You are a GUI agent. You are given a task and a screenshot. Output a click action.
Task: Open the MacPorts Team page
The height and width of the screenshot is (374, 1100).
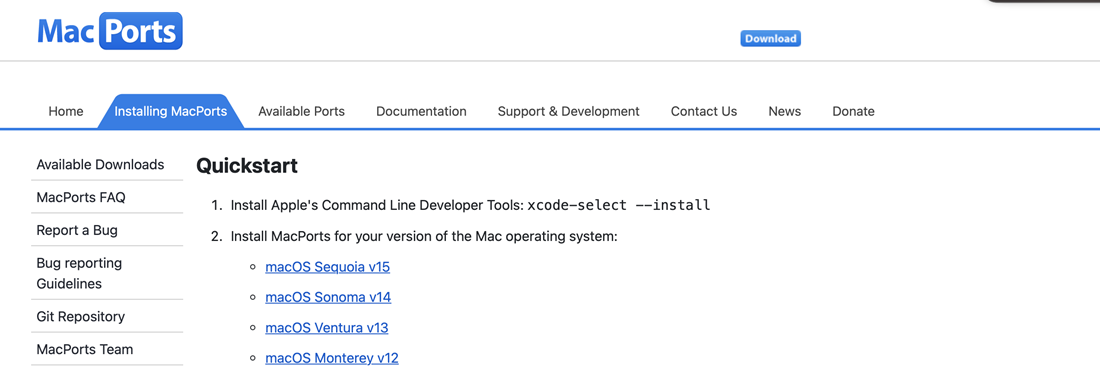107,349
